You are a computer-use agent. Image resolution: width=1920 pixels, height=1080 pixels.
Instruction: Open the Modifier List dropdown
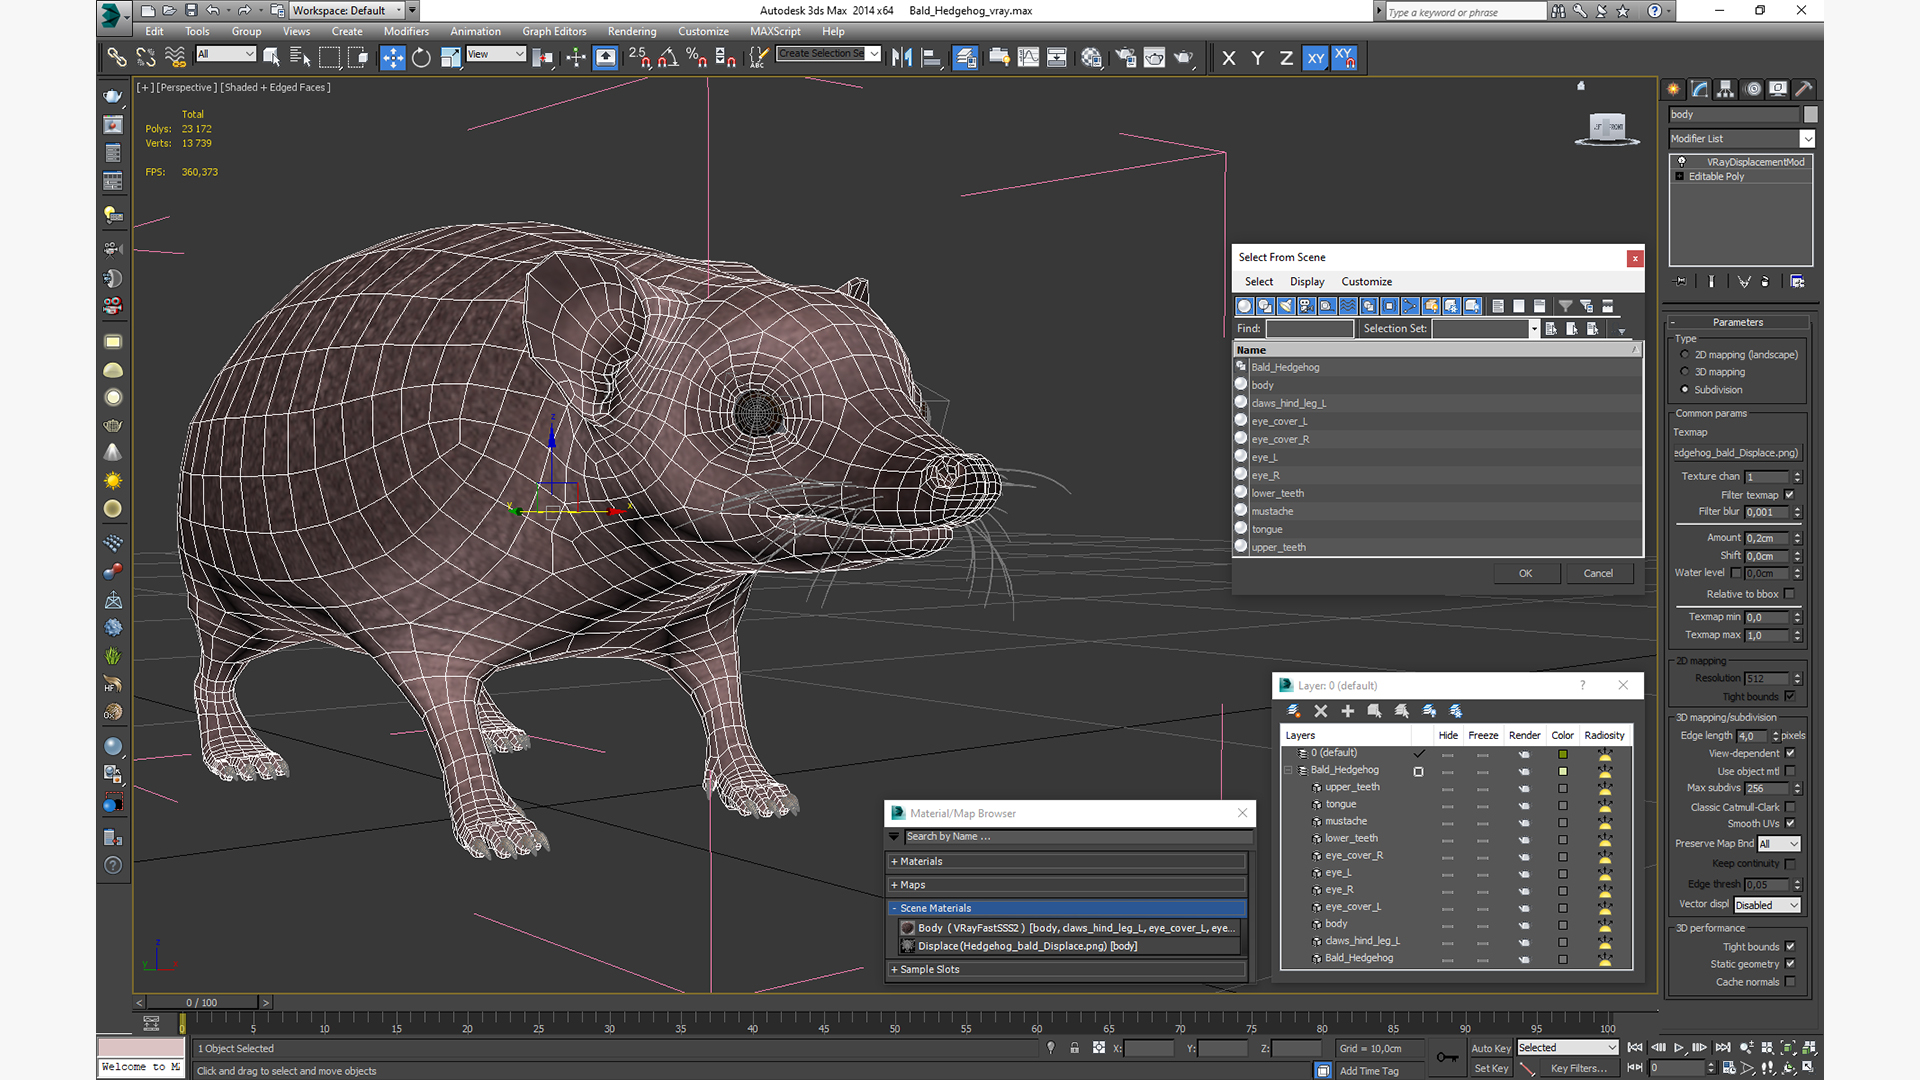(1741, 139)
